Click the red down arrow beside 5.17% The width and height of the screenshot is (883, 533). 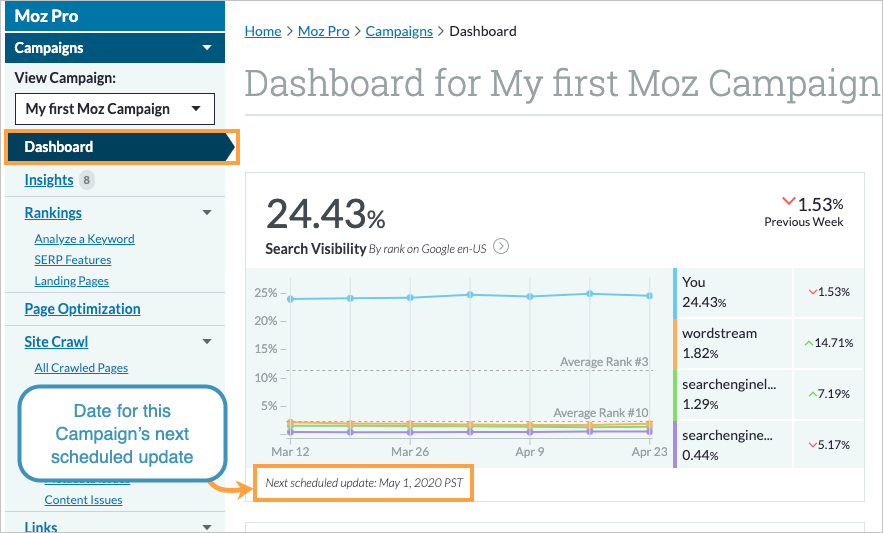[813, 443]
